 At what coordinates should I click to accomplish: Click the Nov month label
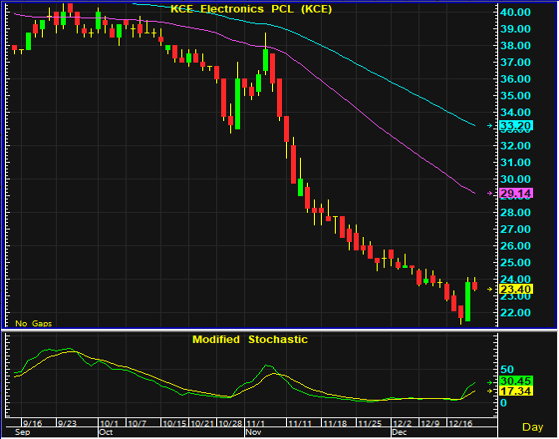click(x=253, y=432)
